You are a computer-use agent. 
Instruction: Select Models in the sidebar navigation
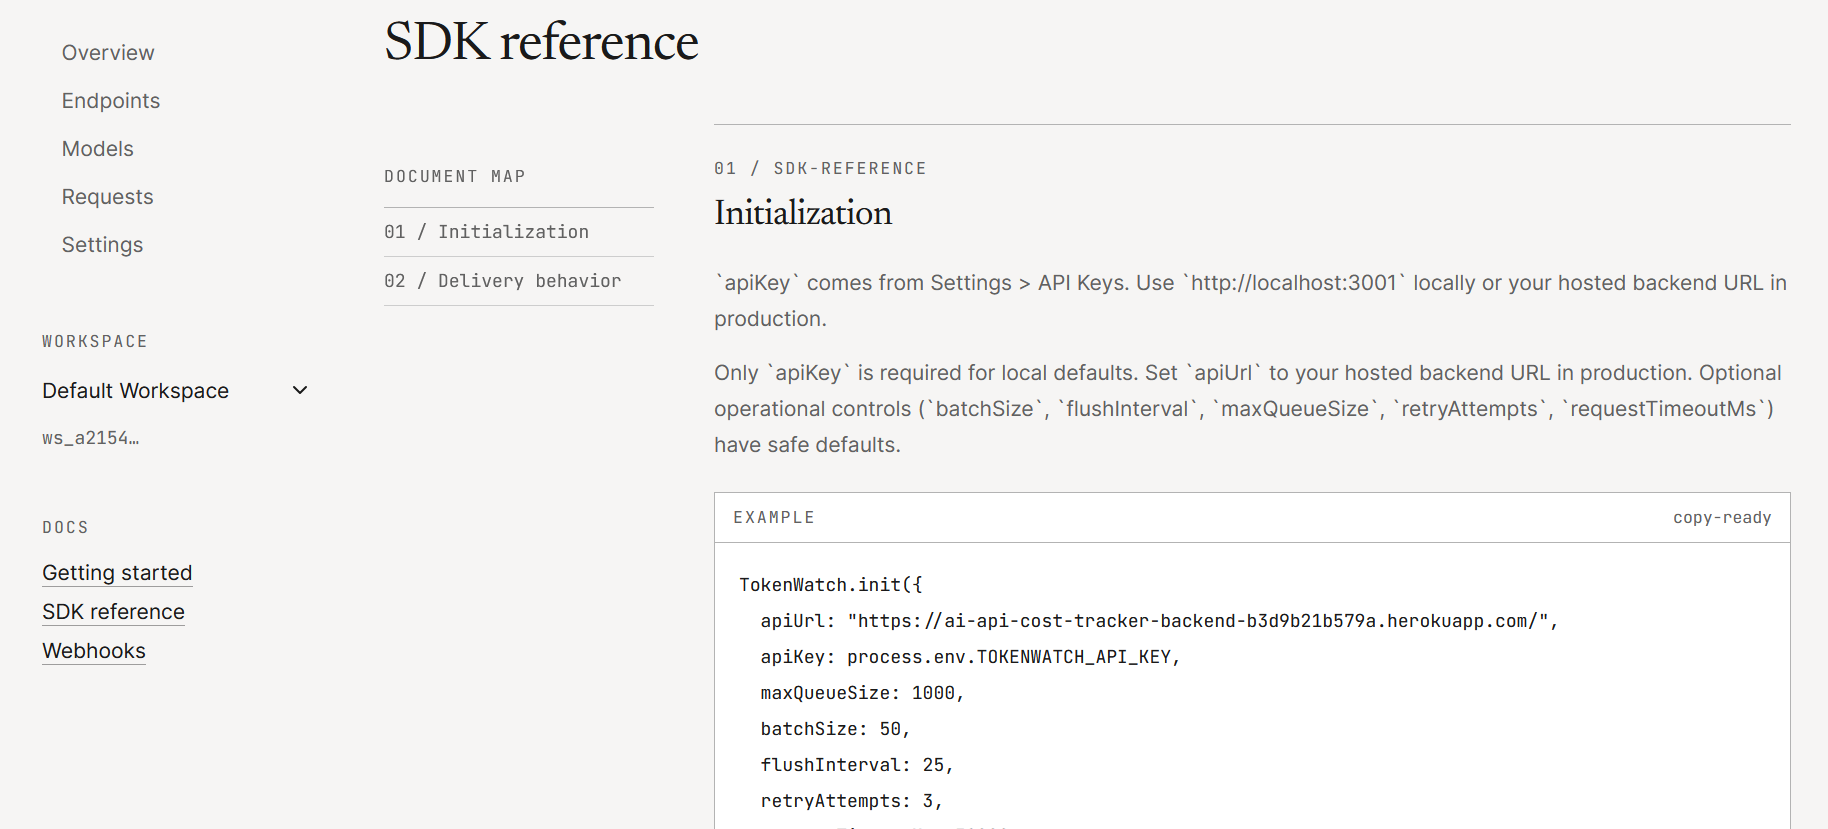(98, 149)
